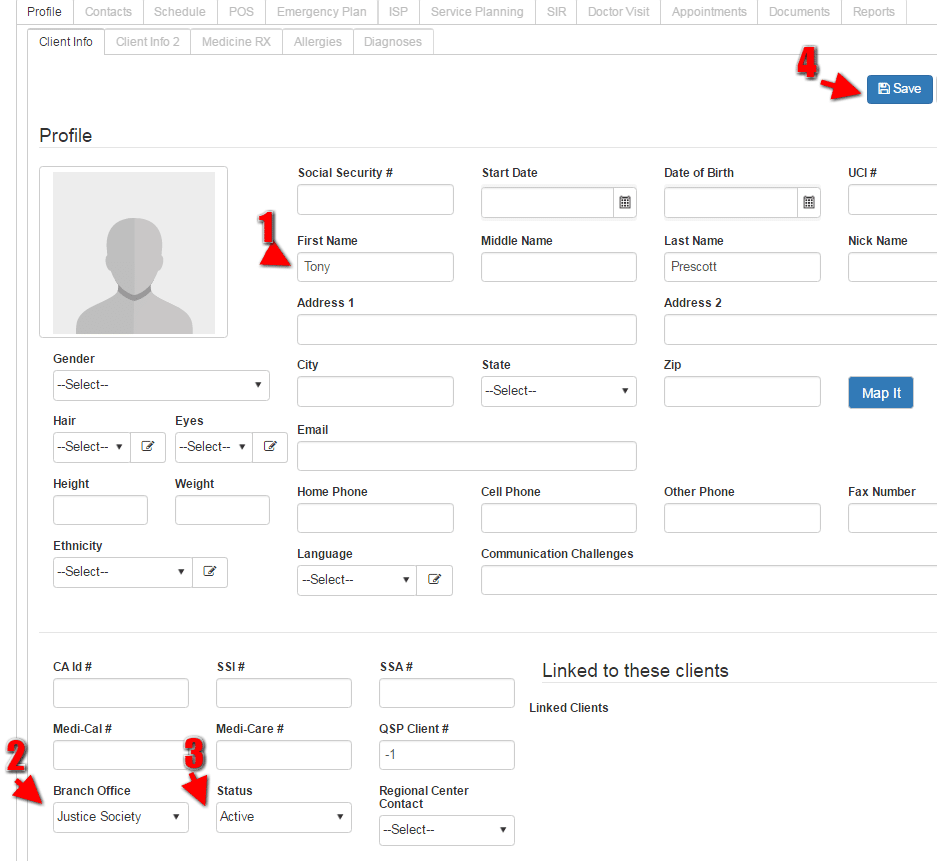937x861 pixels.
Task: Switch to the Allergies tab
Action: (317, 42)
